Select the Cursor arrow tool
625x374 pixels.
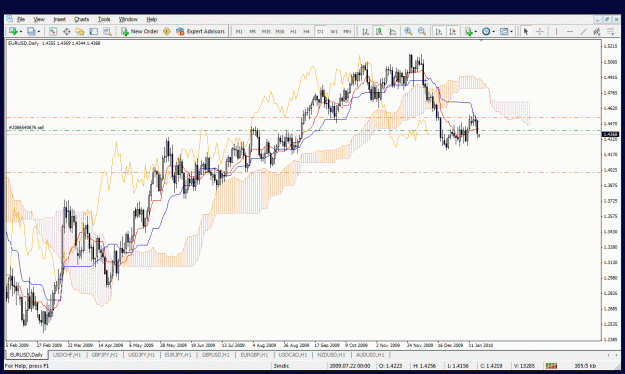pos(526,31)
